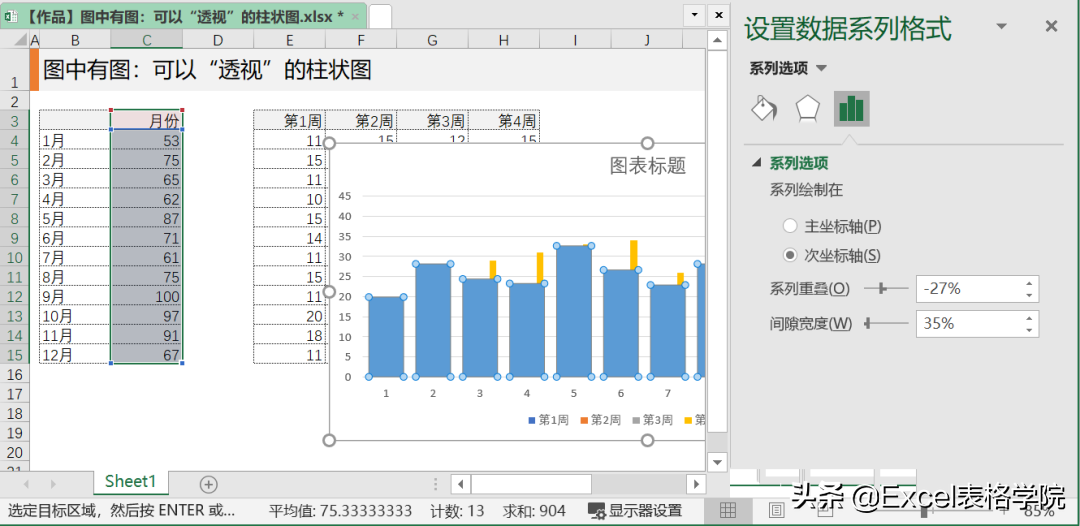Click the new sheet plus button
The width and height of the screenshot is (1080, 526).
coord(208,484)
